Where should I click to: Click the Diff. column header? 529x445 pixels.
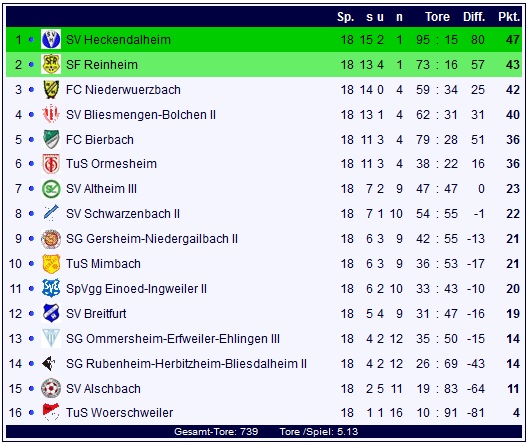coord(474,17)
